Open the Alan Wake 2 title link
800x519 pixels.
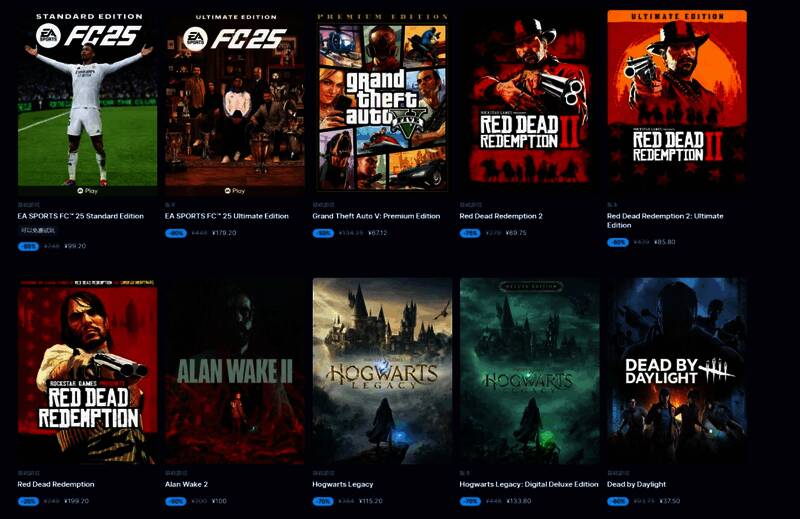point(186,484)
